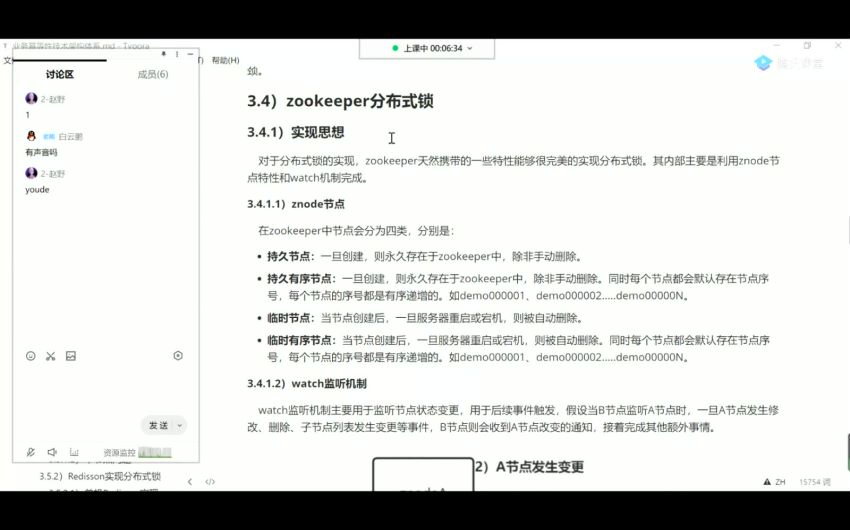850x530 pixels.
Task: Click chat message text youde
Action: click(37, 190)
